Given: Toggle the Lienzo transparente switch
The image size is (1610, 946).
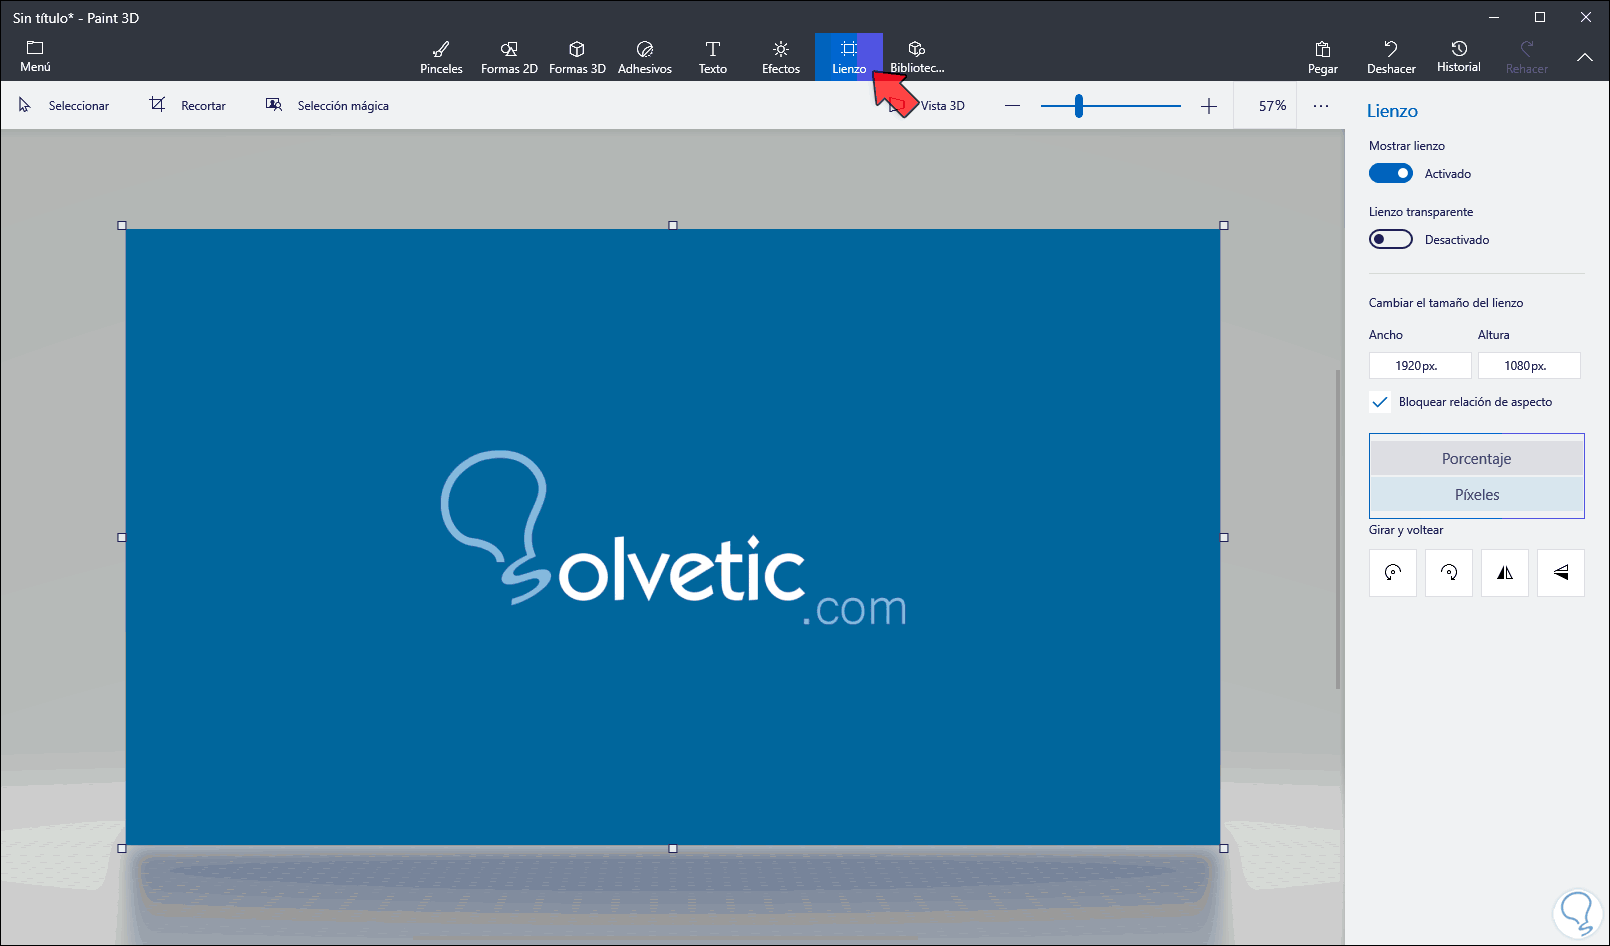Looking at the screenshot, I should point(1391,239).
